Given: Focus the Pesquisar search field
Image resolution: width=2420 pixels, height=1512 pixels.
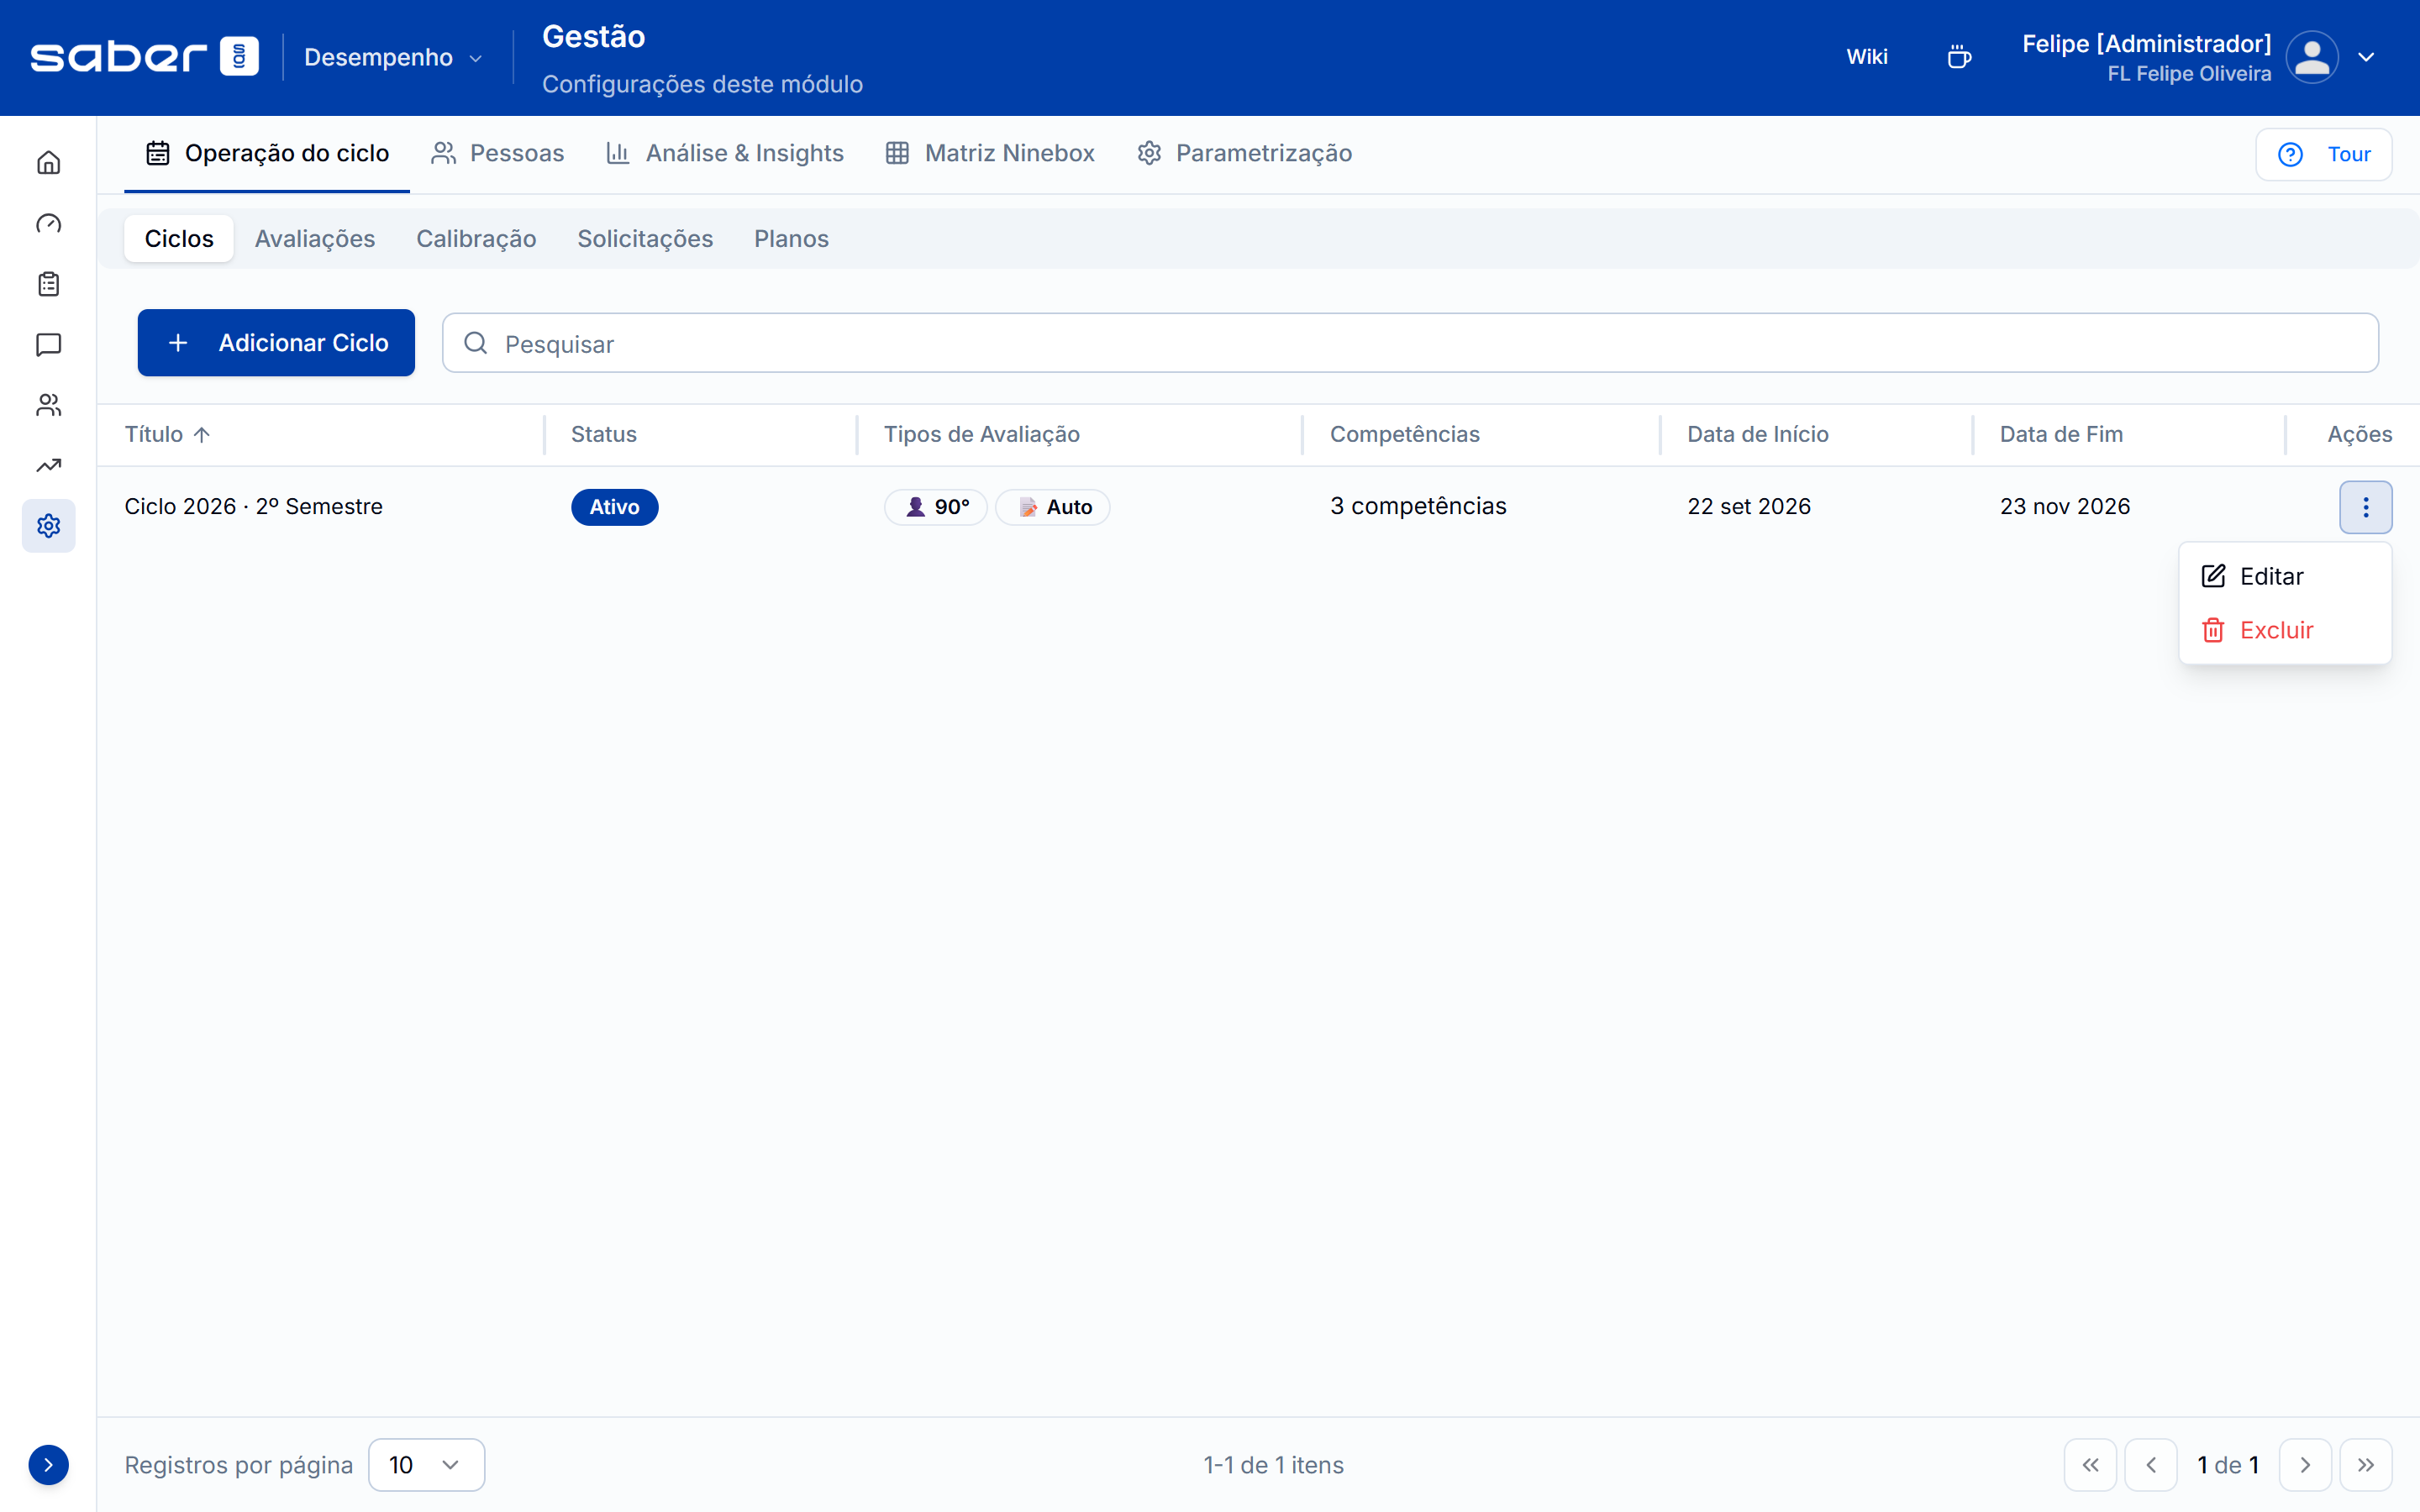Looking at the screenshot, I should 1410,343.
